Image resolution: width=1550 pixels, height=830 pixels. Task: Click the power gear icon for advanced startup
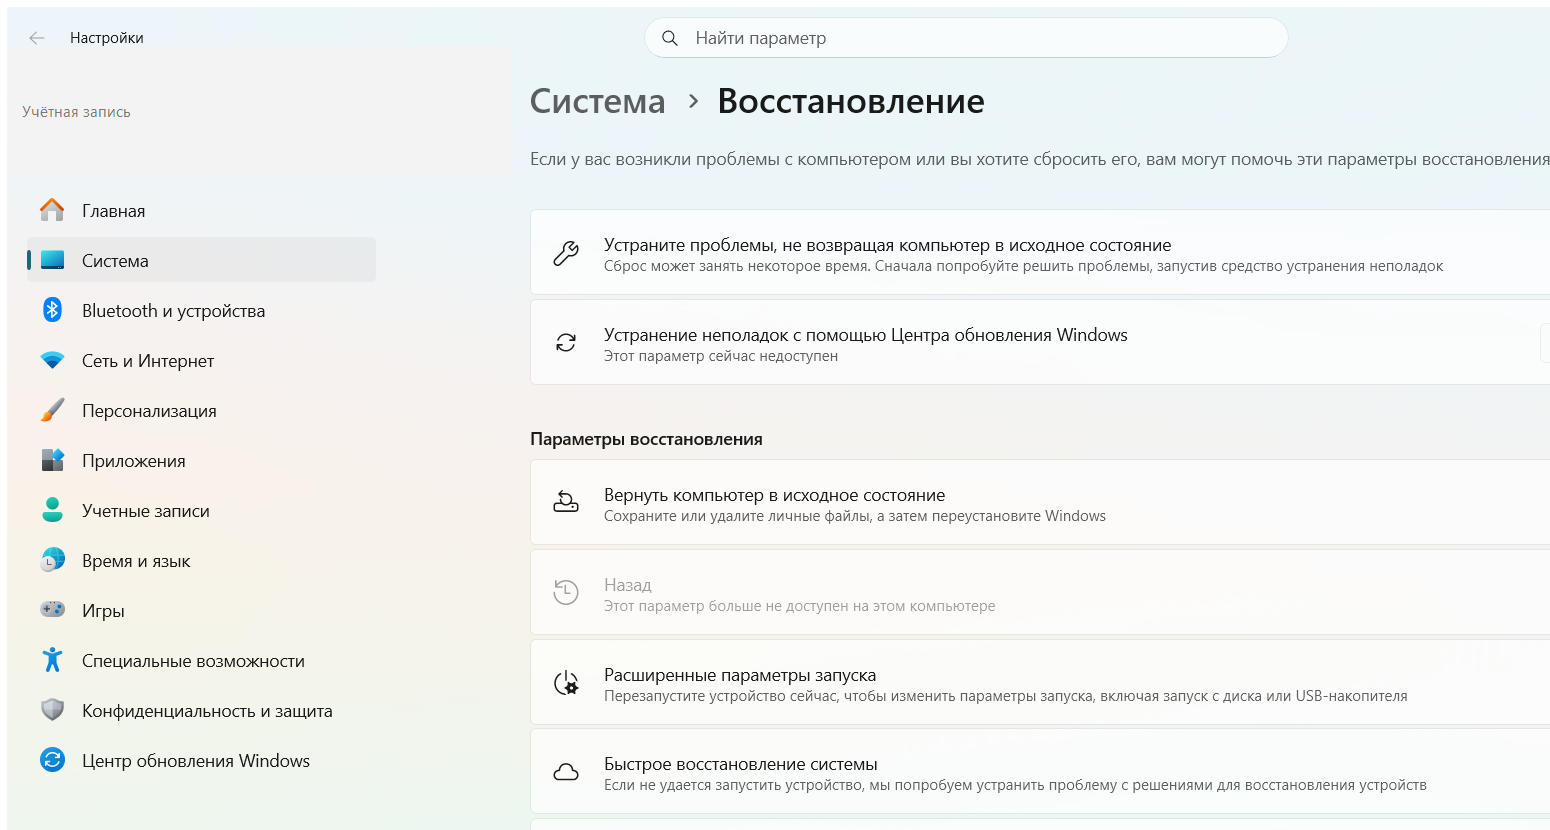[566, 683]
